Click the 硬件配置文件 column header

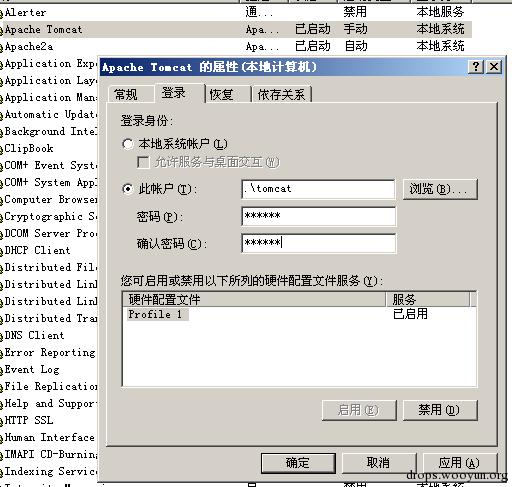pyautogui.click(x=254, y=299)
